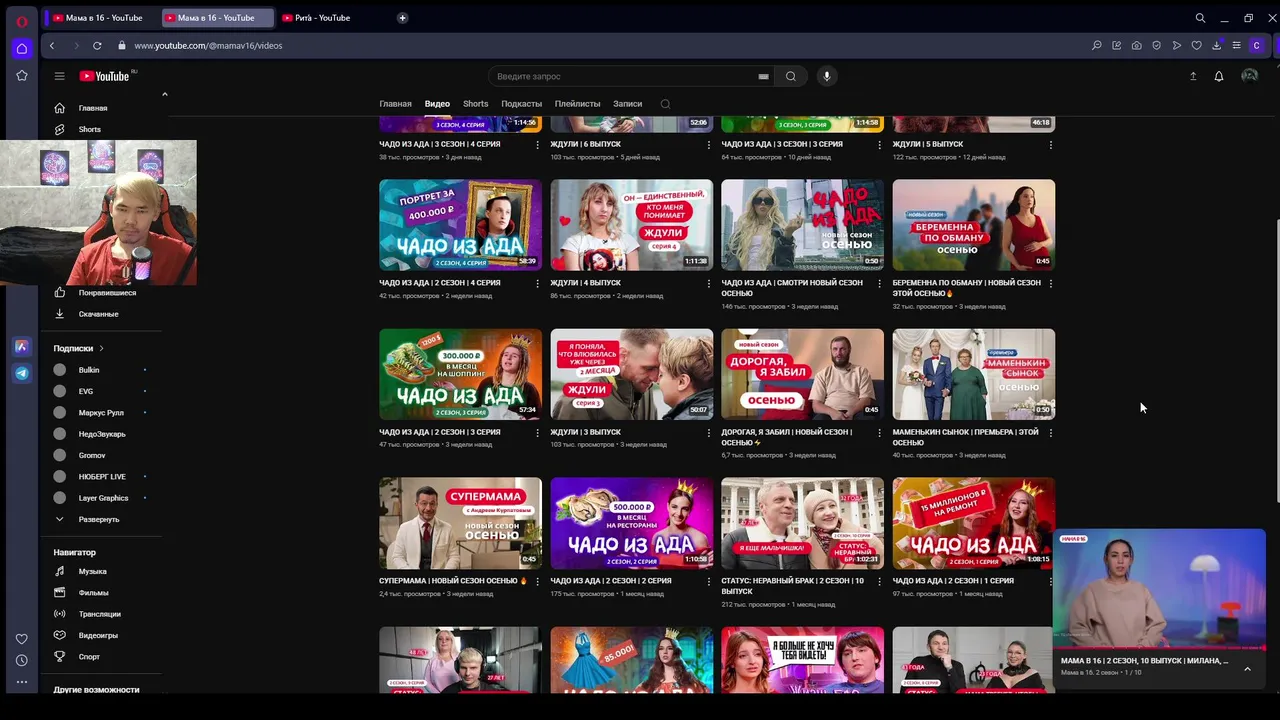Image resolution: width=1280 pixels, height=720 pixels.
Task: Open НЮБЕРГ LIVE subscription channel
Action: 100,477
